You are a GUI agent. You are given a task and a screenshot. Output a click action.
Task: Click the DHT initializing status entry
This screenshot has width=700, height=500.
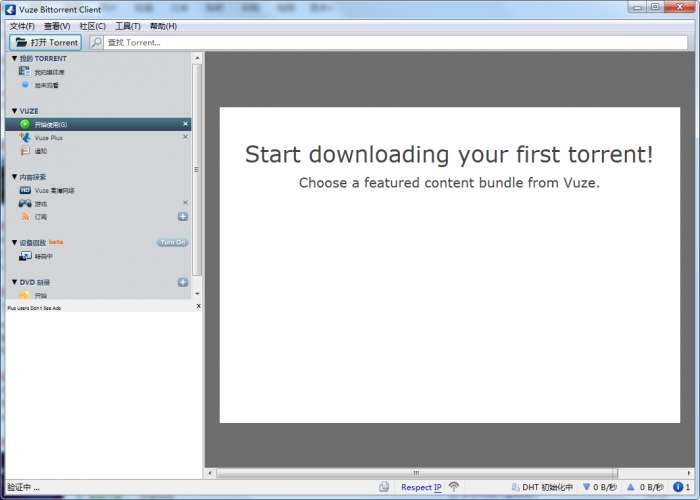pos(542,487)
